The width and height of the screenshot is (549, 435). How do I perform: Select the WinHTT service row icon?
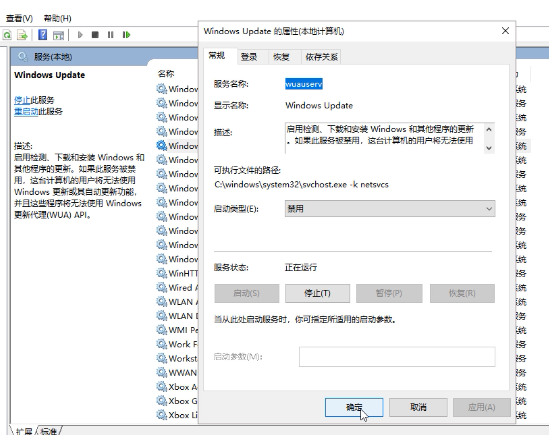point(161,273)
